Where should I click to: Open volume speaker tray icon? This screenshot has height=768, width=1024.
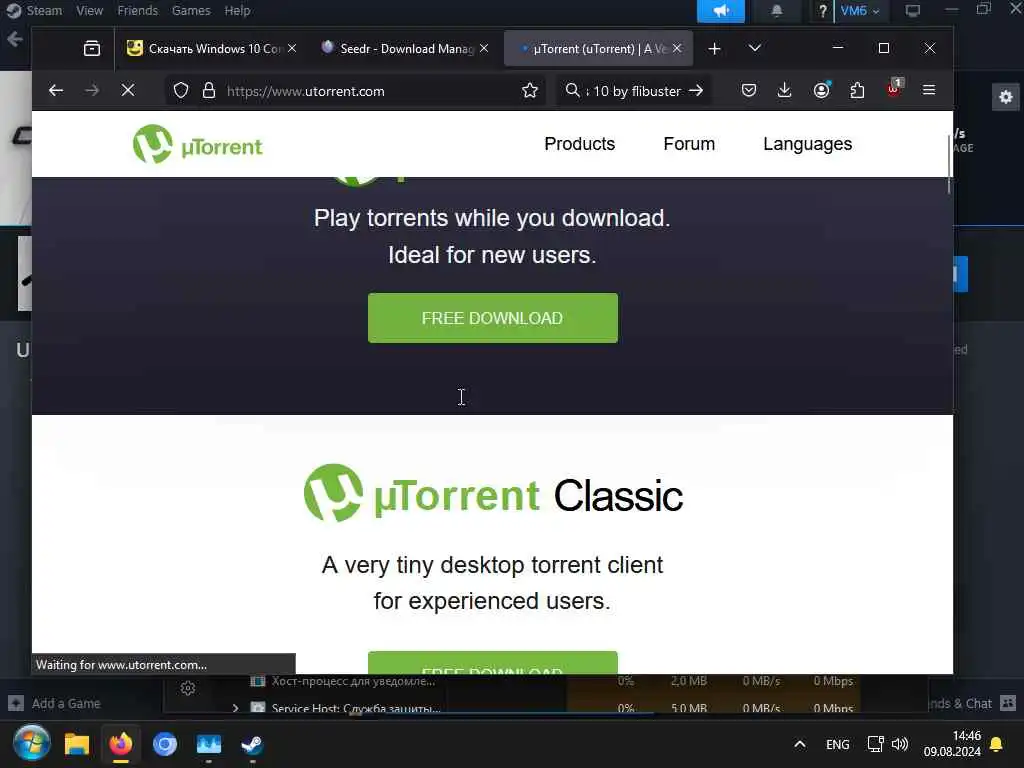click(900, 744)
